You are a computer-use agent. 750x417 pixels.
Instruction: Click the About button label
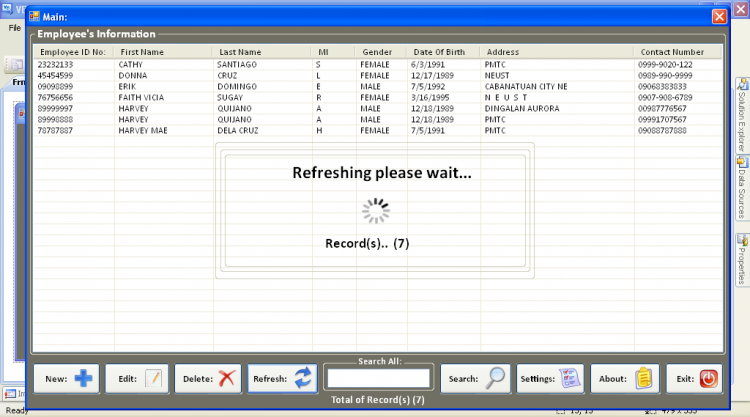click(613, 379)
